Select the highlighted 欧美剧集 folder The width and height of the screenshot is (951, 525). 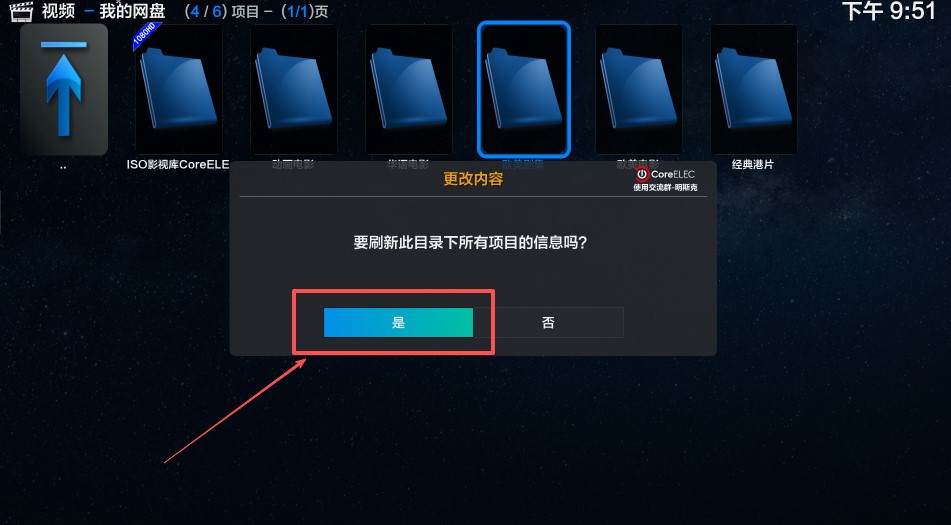(x=524, y=89)
